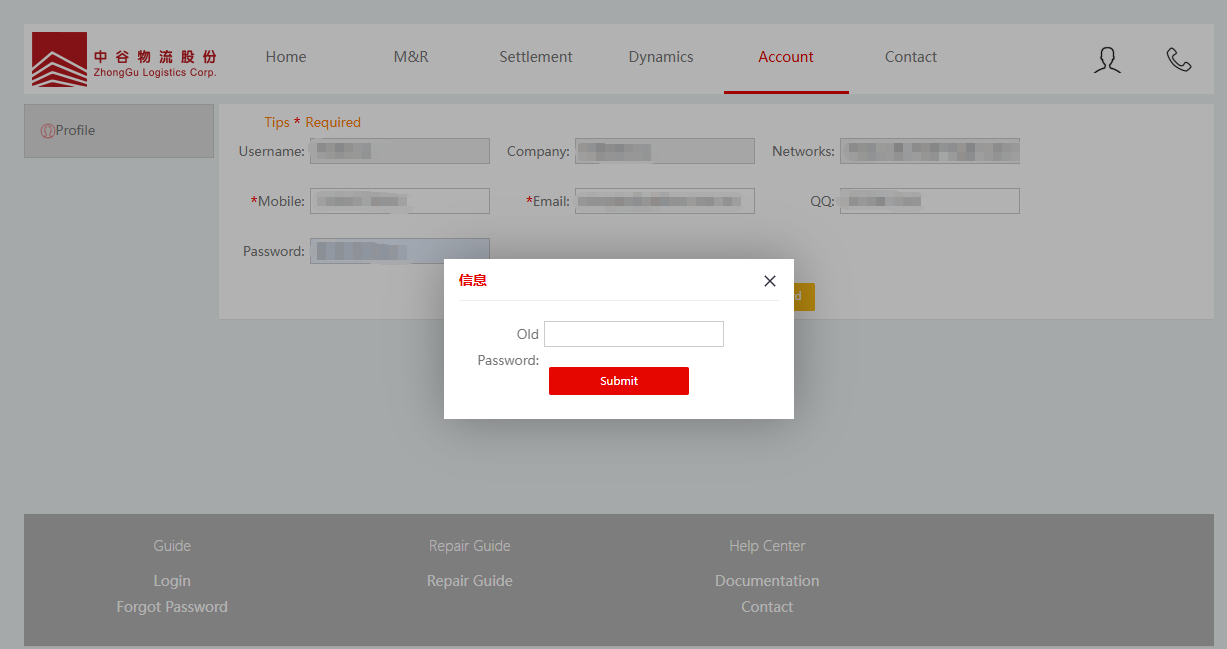Open the Dynamics navigation item
The height and width of the screenshot is (649, 1227).
click(x=661, y=57)
